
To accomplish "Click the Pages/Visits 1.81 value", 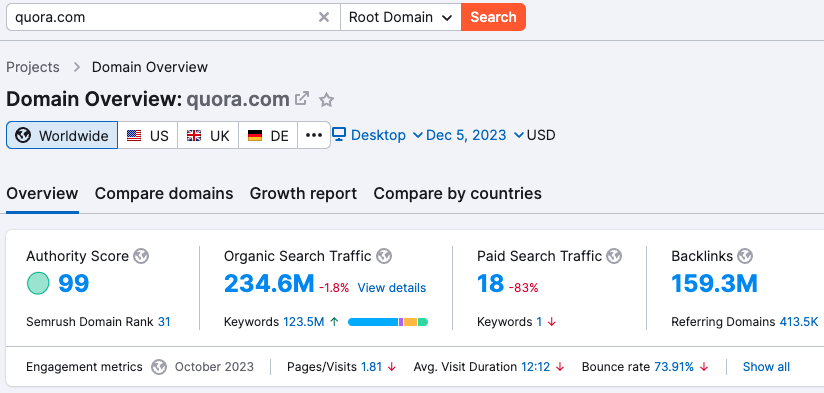I will (372, 367).
